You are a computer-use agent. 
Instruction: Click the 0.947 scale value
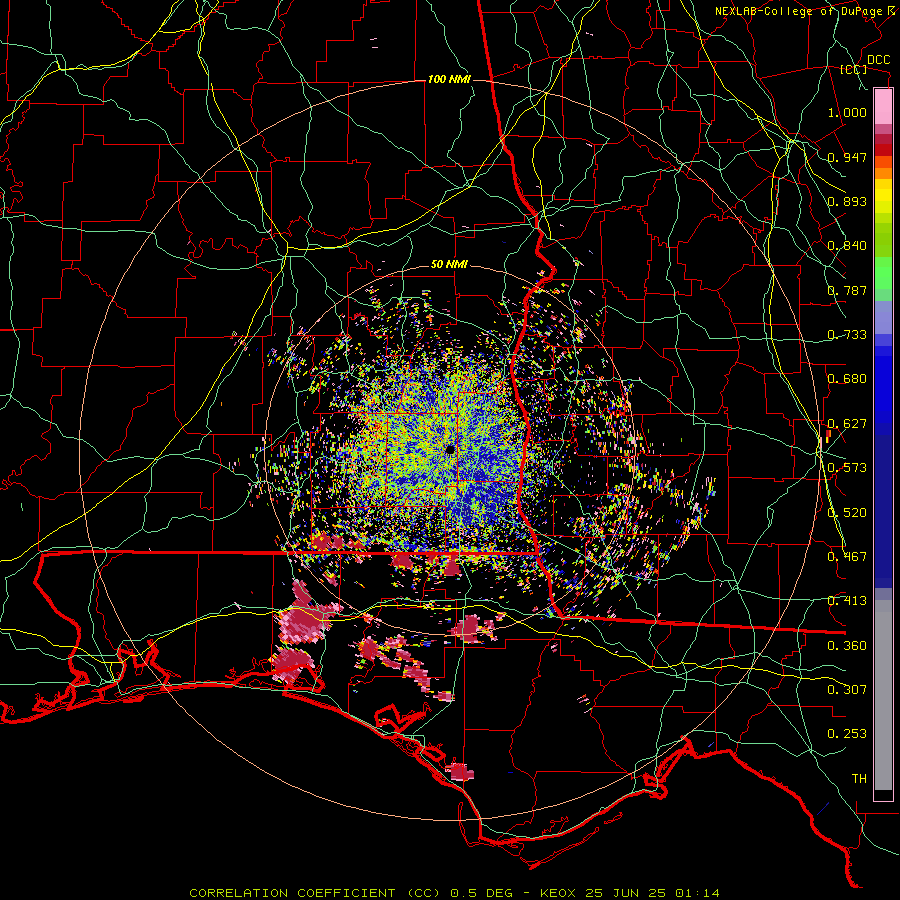click(x=847, y=157)
